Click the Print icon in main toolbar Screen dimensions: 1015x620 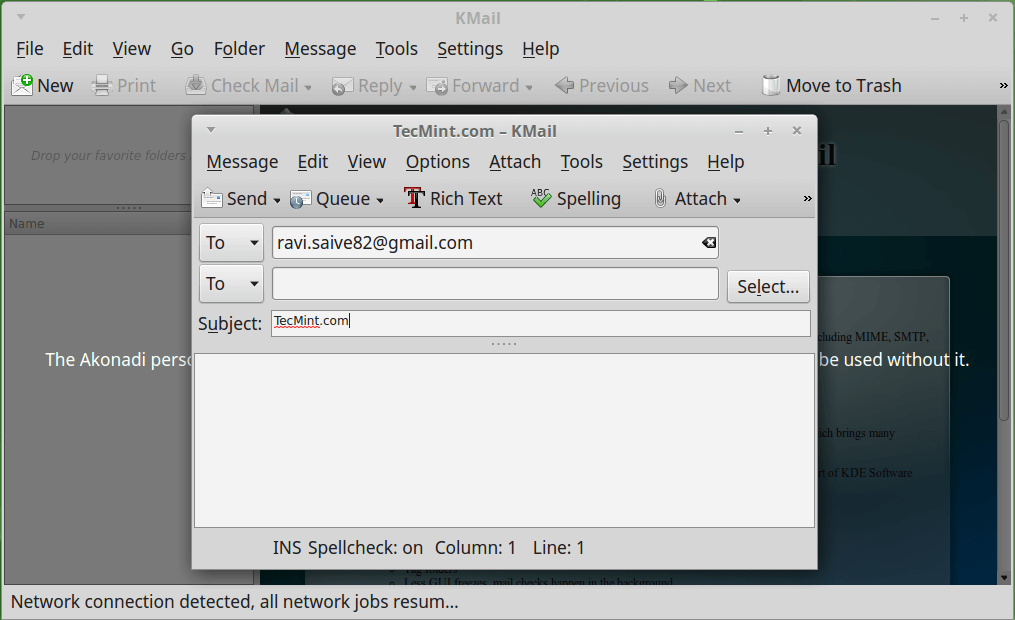pos(102,85)
